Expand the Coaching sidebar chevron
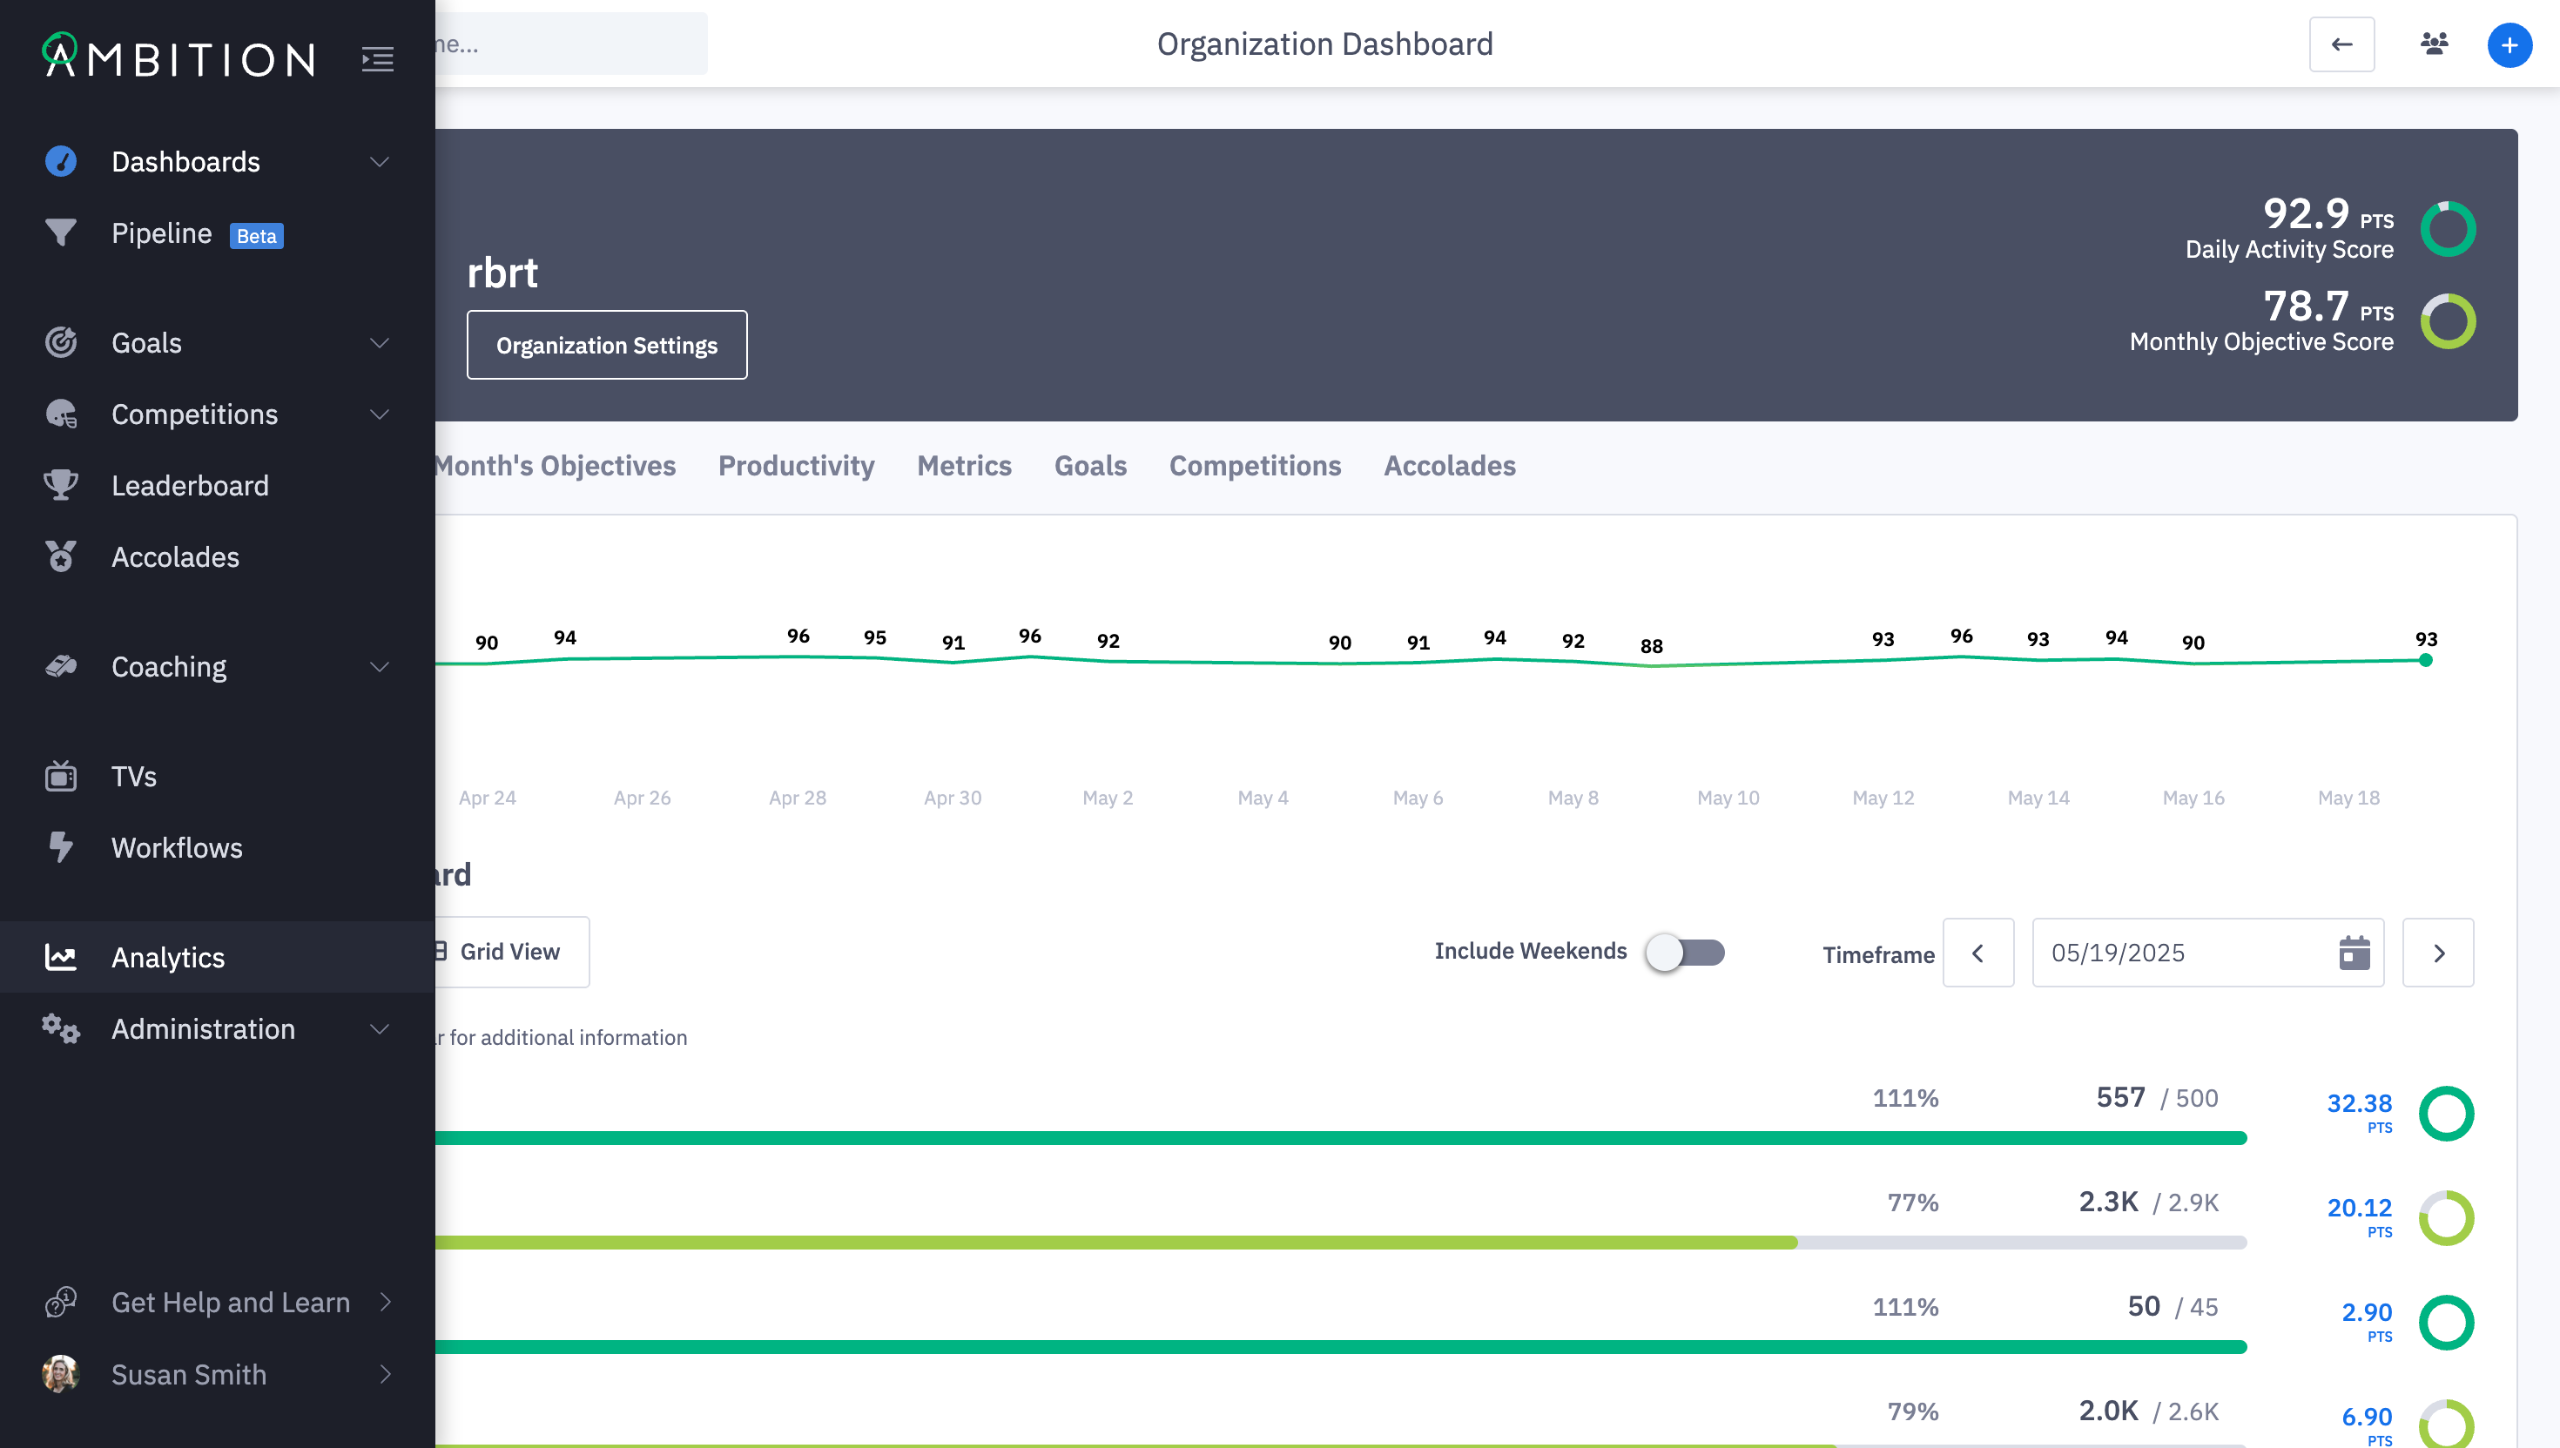The width and height of the screenshot is (2560, 1448). point(379,667)
